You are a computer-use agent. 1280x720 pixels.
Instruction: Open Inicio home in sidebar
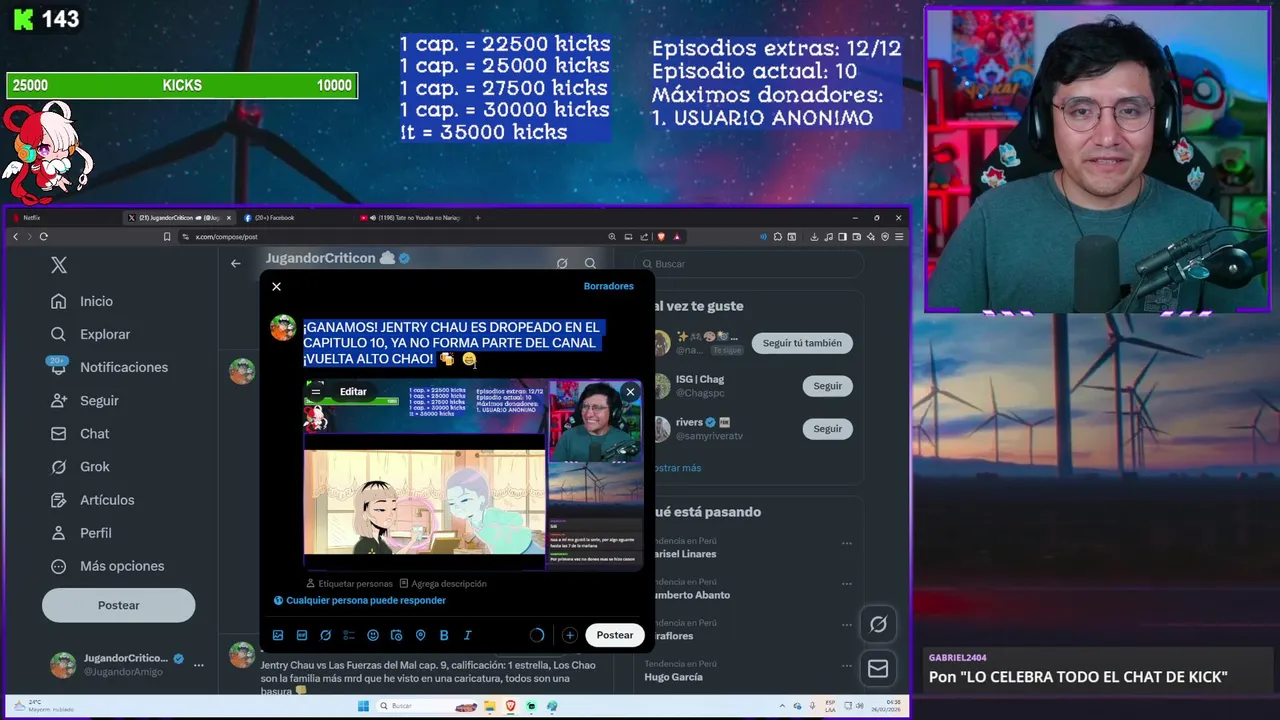click(x=82, y=301)
